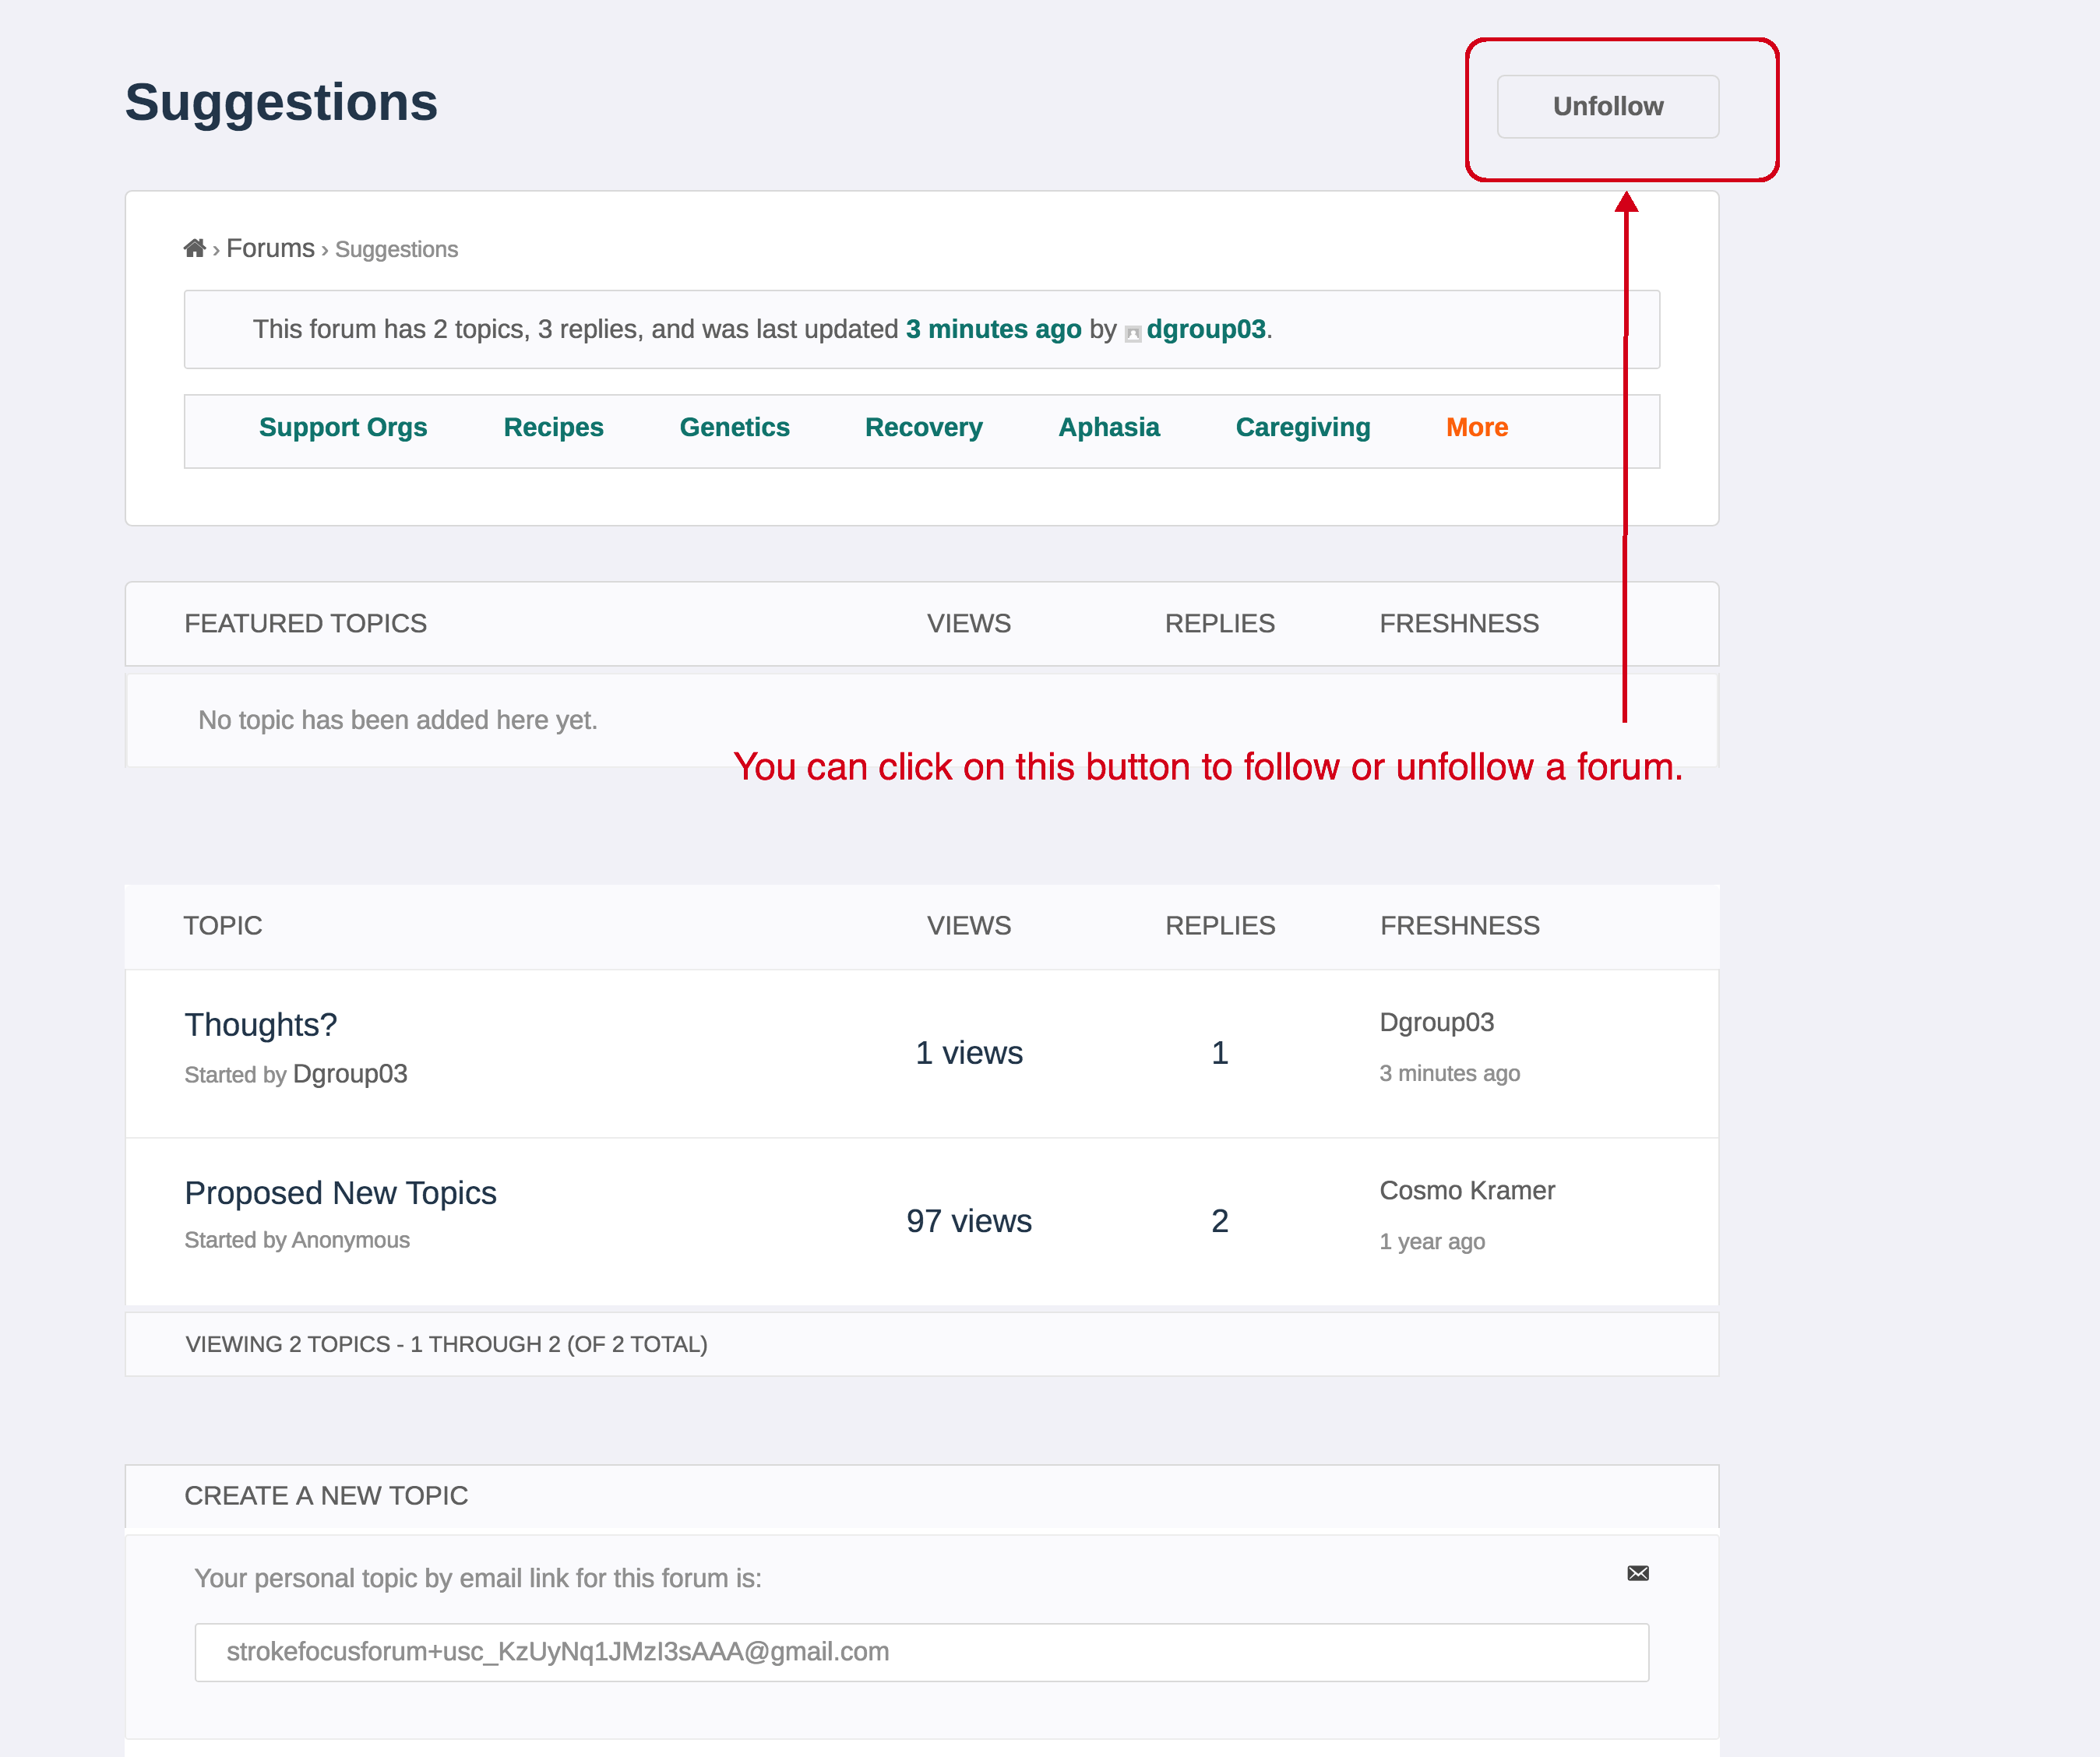Screen dimensions: 2100x1757
Task: Click 'Viewing 2 topics' pagination text
Action: (x=446, y=1344)
